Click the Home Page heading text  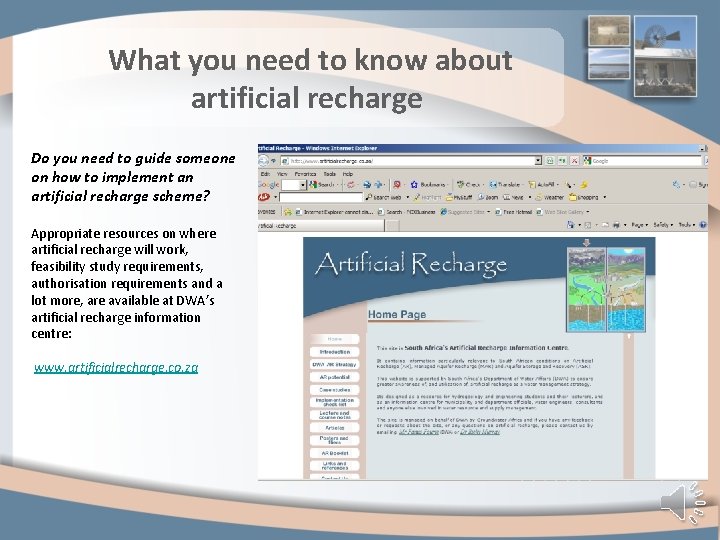tap(397, 315)
